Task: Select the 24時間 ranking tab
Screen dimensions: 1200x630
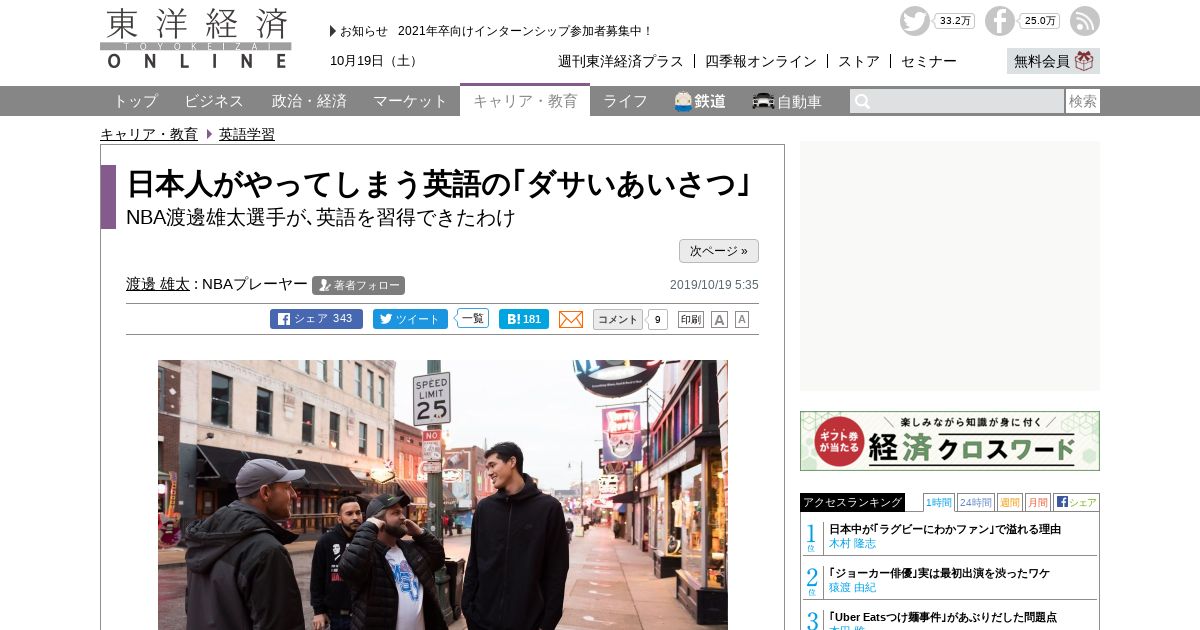Action: click(976, 502)
